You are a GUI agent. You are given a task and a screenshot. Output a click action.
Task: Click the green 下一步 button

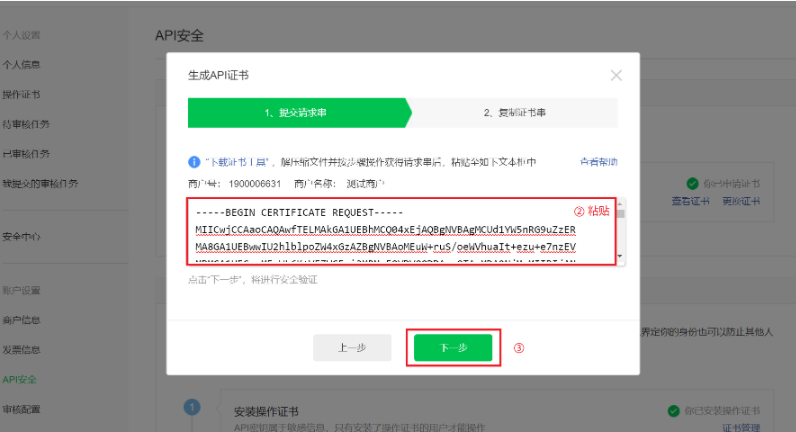(453, 348)
